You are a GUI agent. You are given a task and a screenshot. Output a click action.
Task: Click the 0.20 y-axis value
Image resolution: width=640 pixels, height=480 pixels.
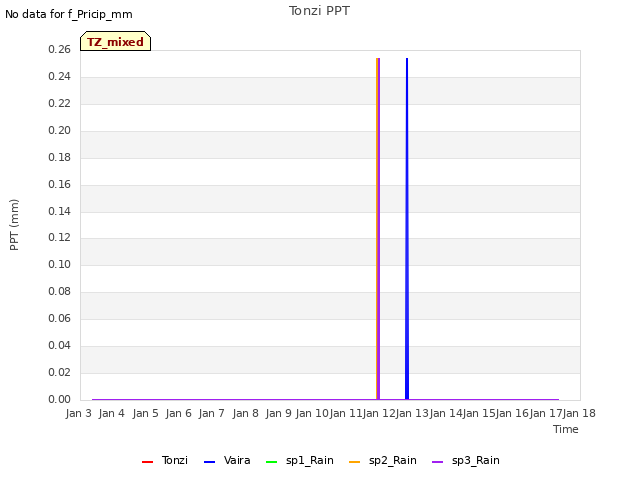click(x=59, y=130)
